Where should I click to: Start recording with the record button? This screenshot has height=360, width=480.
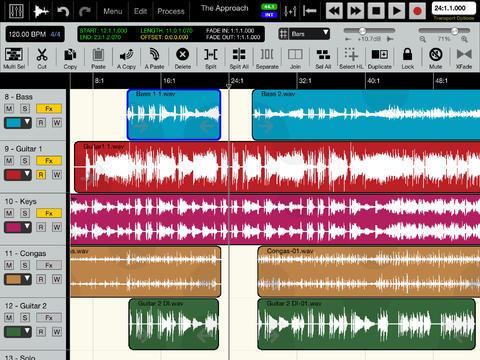pos(417,11)
